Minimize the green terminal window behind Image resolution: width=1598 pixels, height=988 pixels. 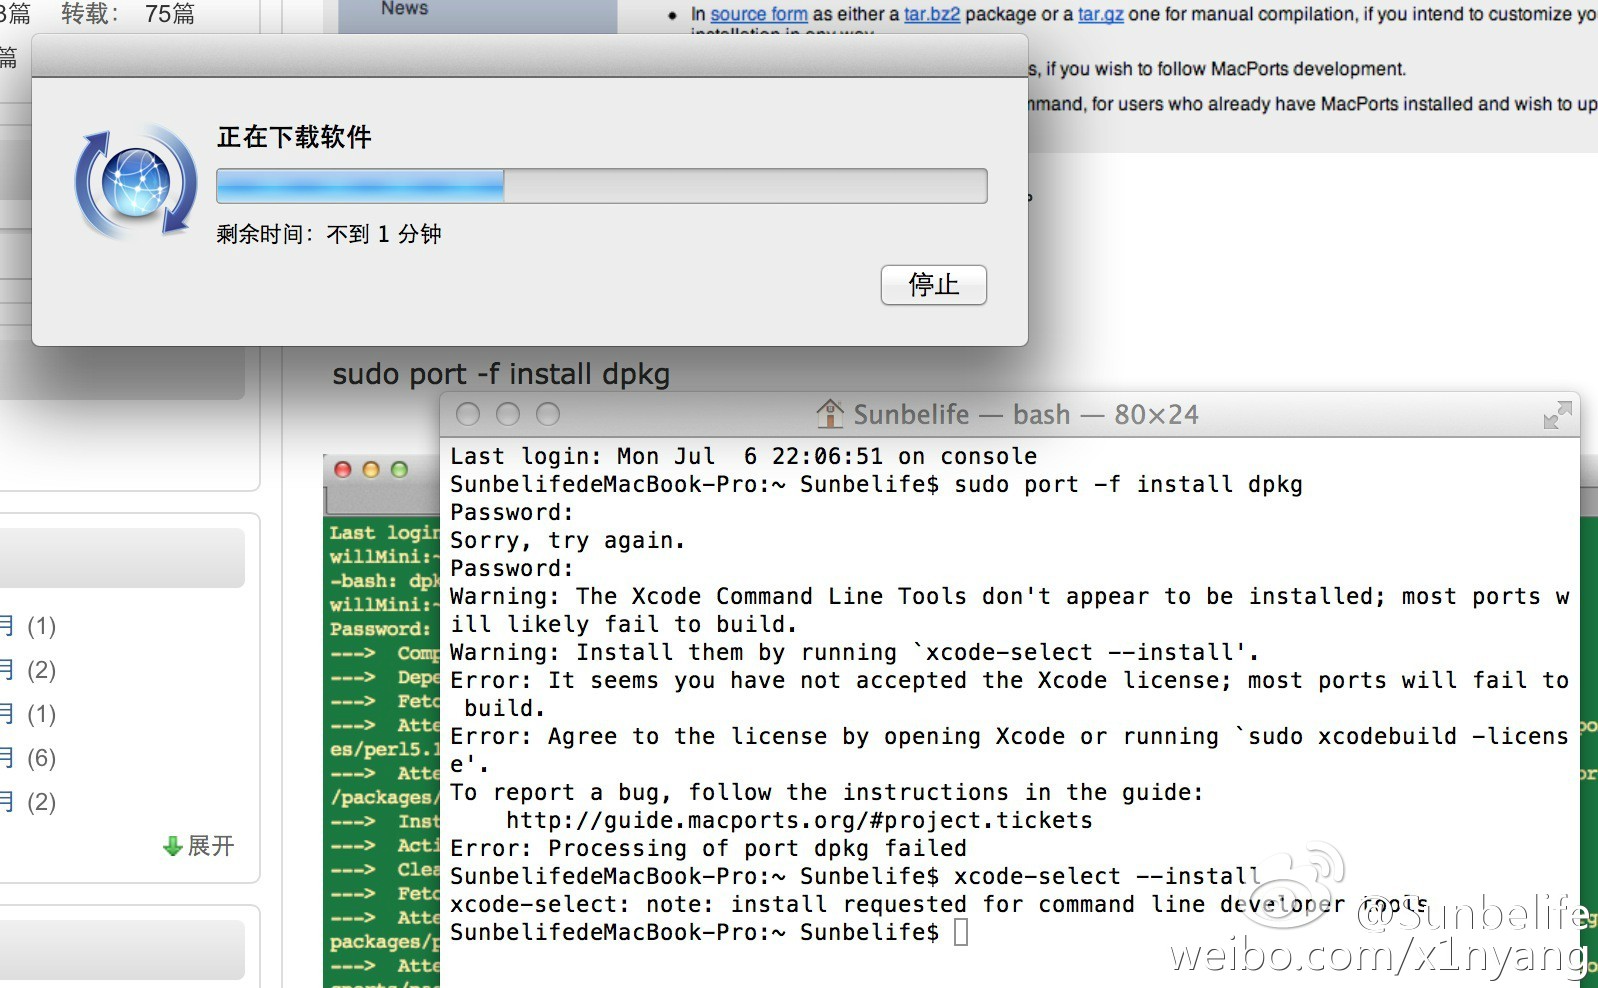(371, 469)
